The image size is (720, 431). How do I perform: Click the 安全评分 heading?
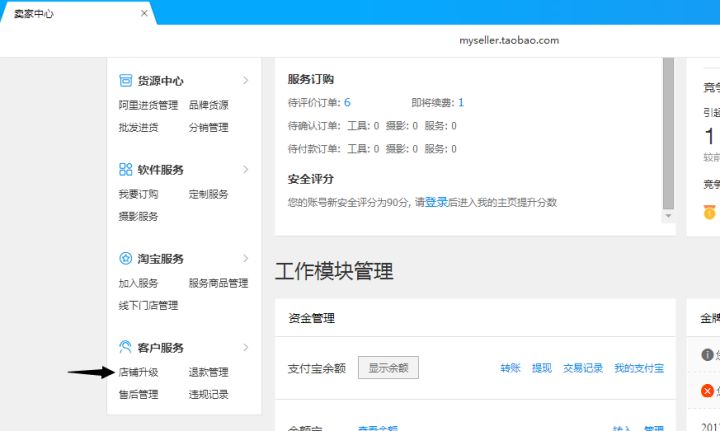(311, 179)
